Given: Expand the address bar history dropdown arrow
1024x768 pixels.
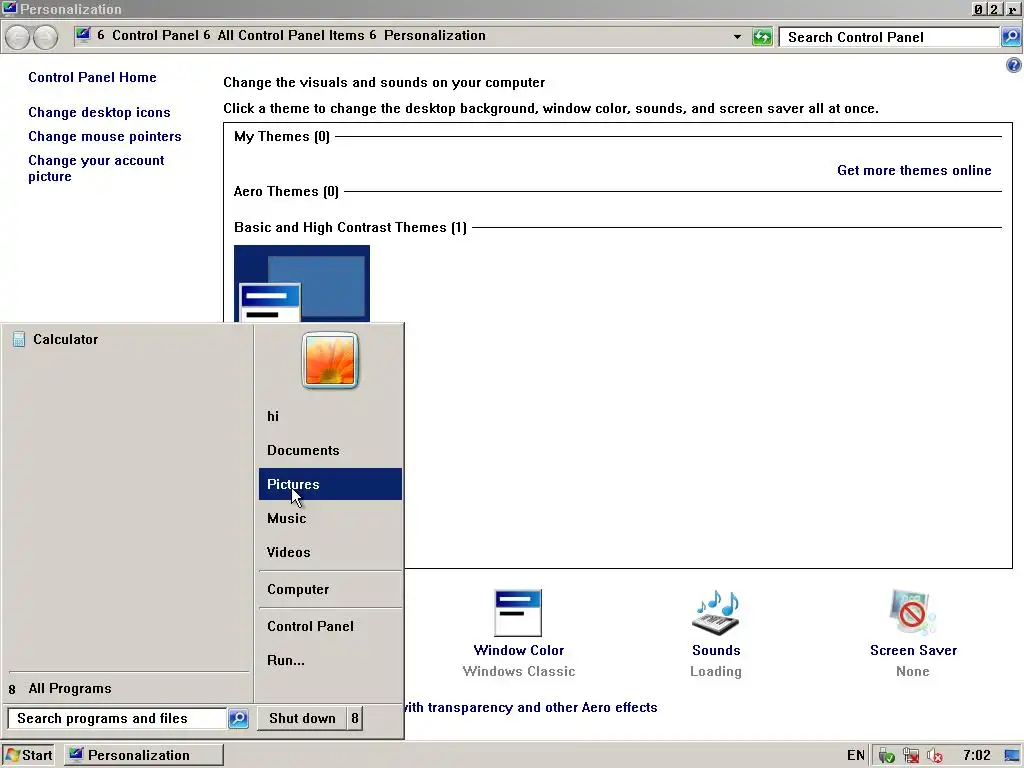Looking at the screenshot, I should pos(737,37).
